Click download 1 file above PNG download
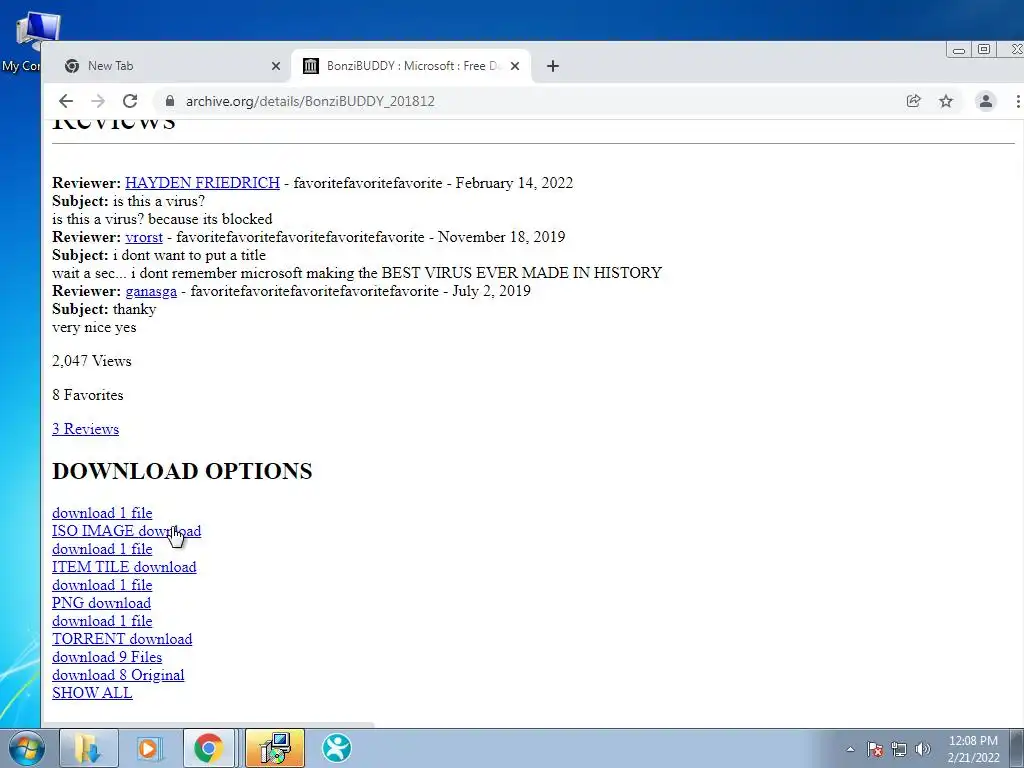Image resolution: width=1024 pixels, height=768 pixels. [x=102, y=585]
